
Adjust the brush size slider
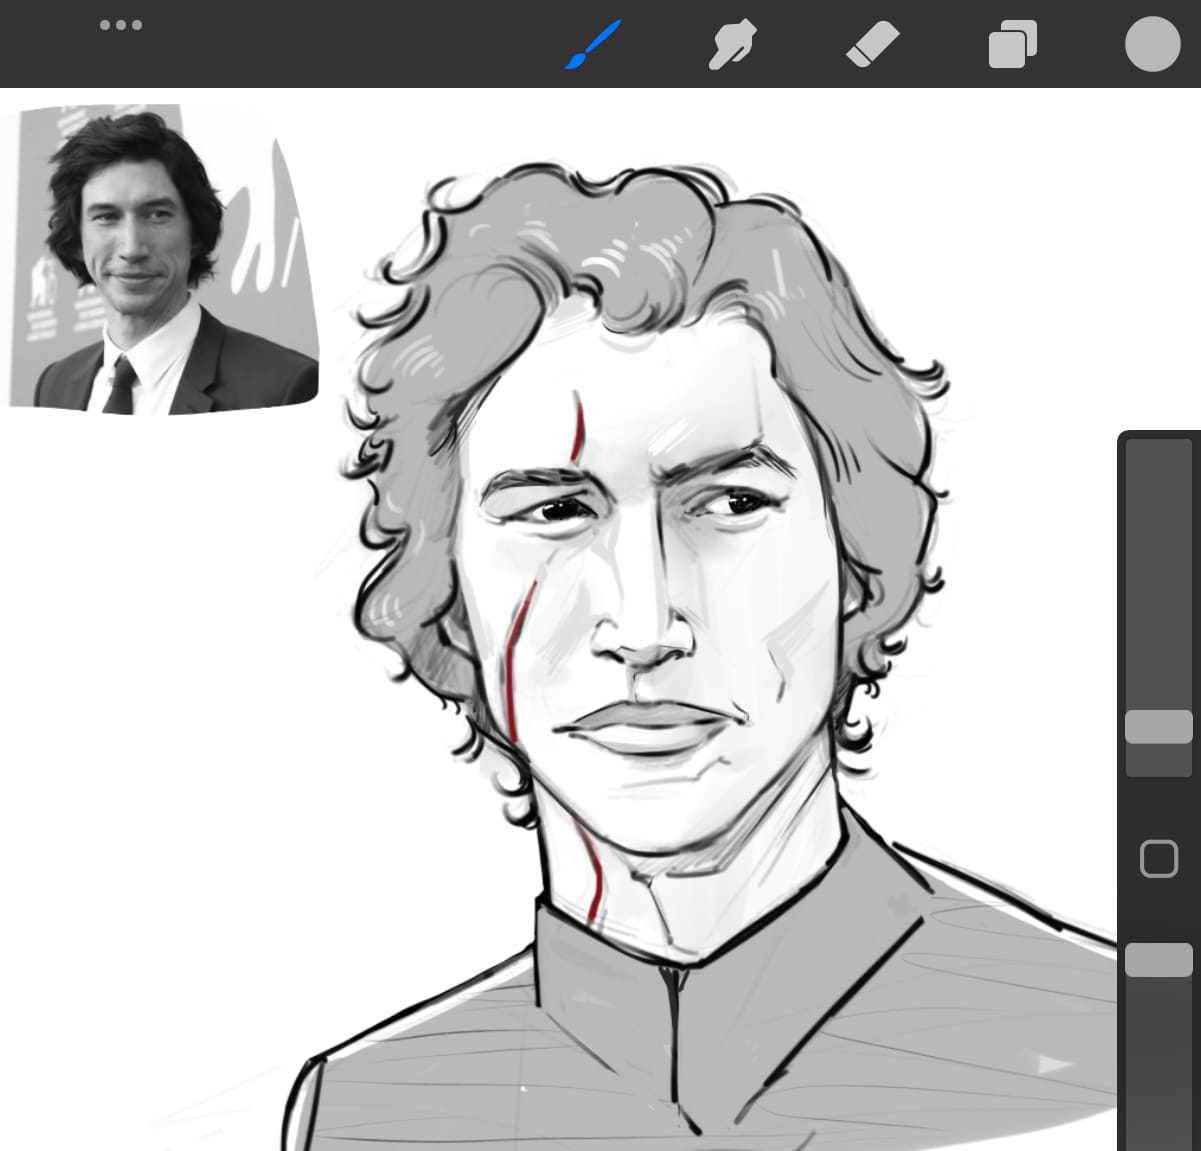[1159, 729]
